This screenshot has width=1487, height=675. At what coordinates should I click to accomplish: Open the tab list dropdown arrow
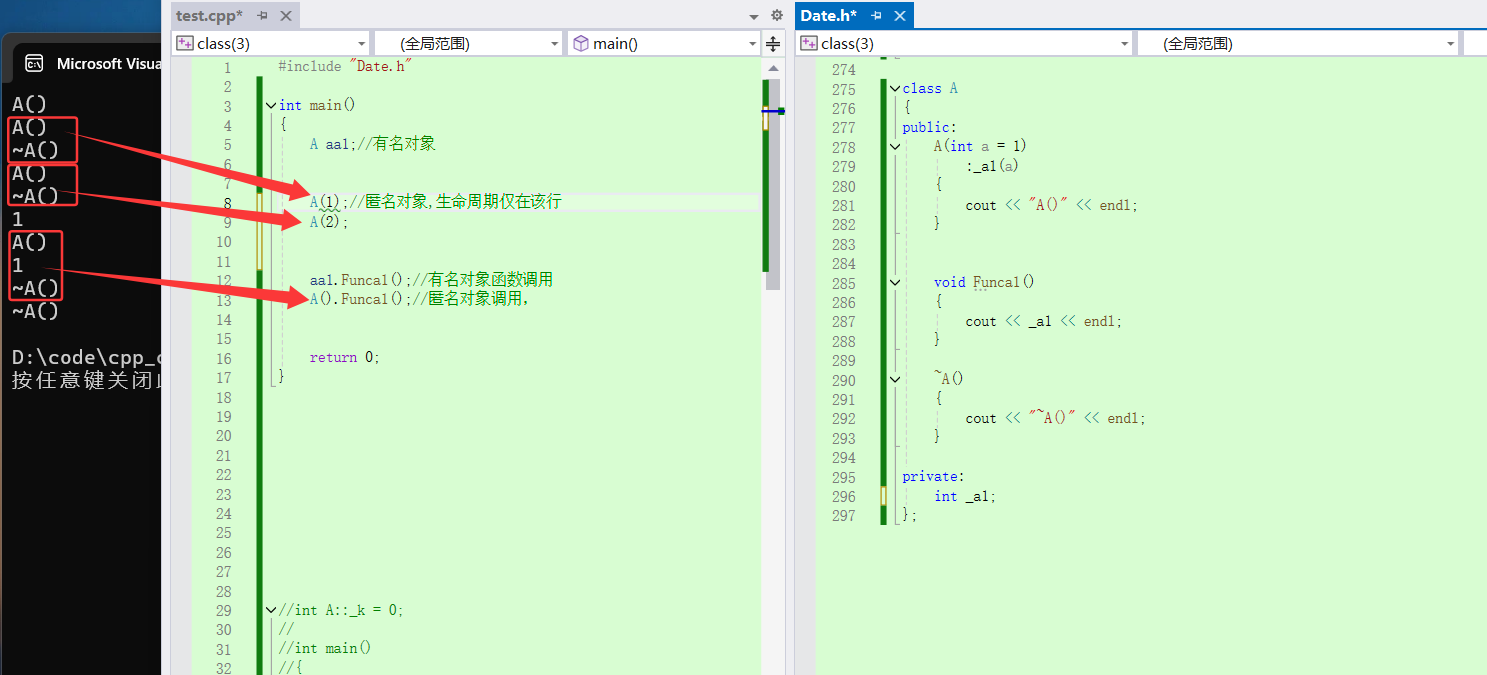754,17
